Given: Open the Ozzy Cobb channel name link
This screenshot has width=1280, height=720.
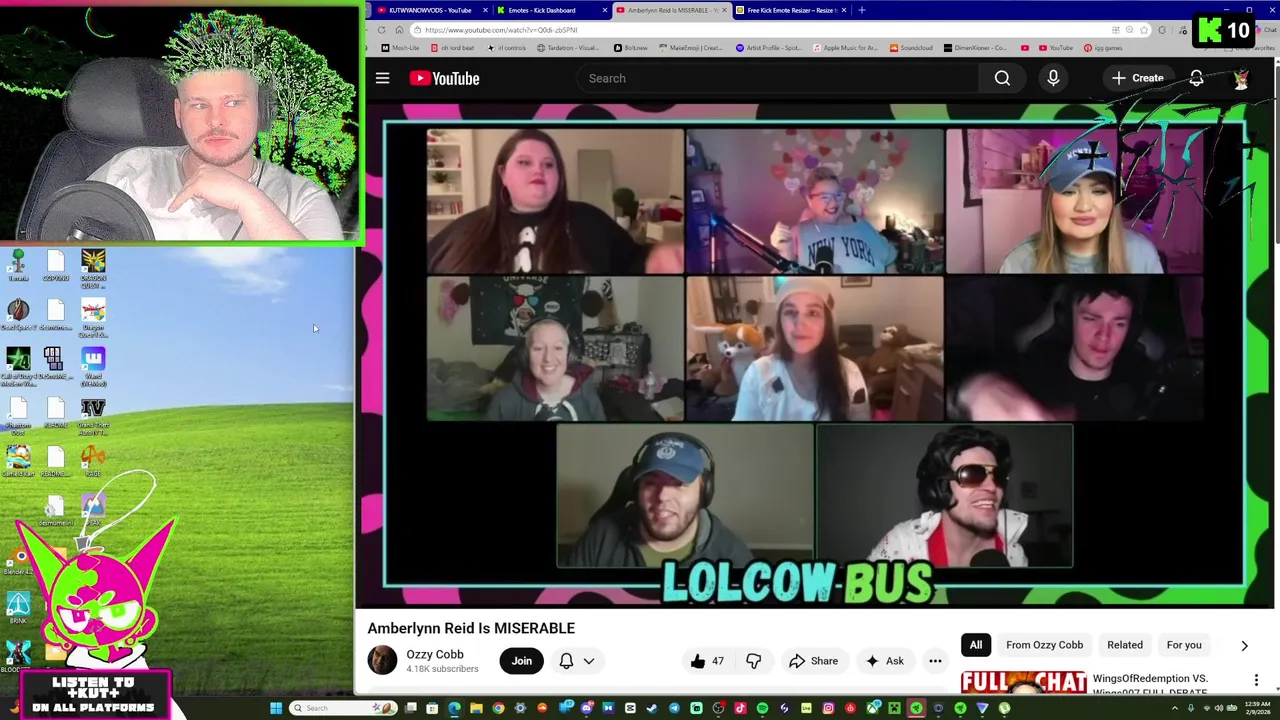Looking at the screenshot, I should (x=435, y=654).
